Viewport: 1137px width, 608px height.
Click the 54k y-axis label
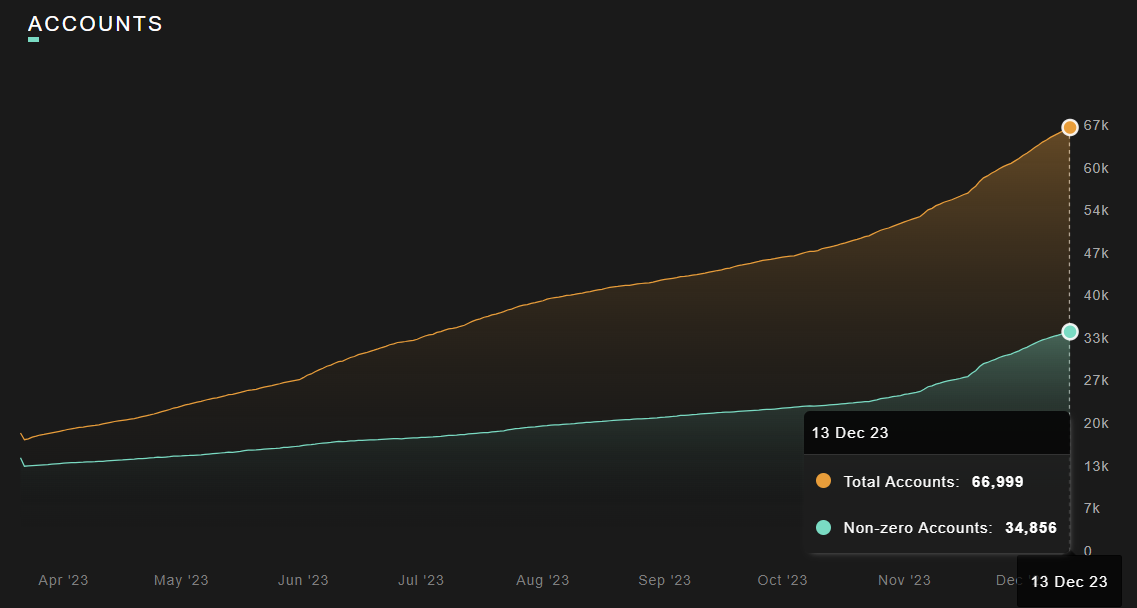[1096, 210]
